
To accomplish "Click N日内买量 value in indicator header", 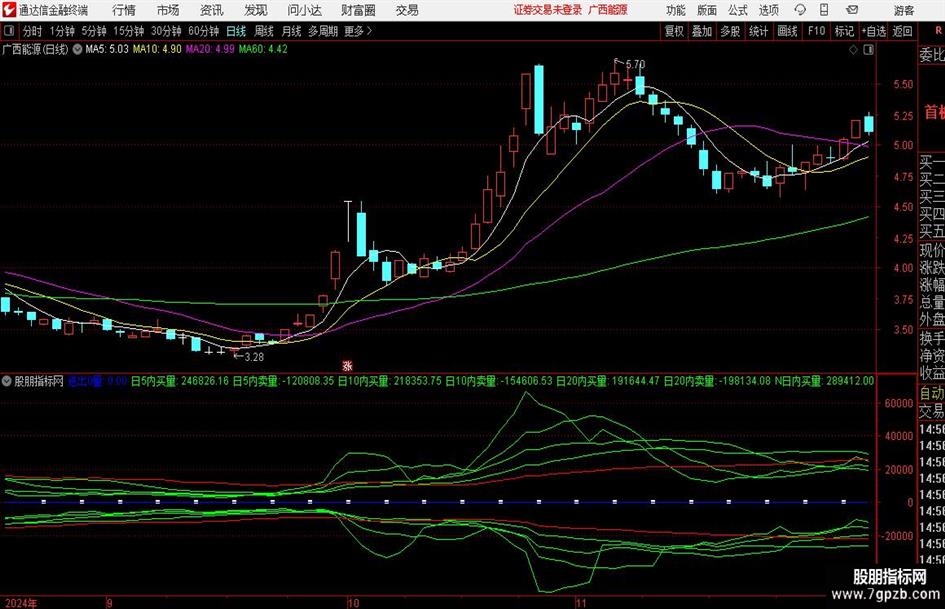I will (x=824, y=381).
